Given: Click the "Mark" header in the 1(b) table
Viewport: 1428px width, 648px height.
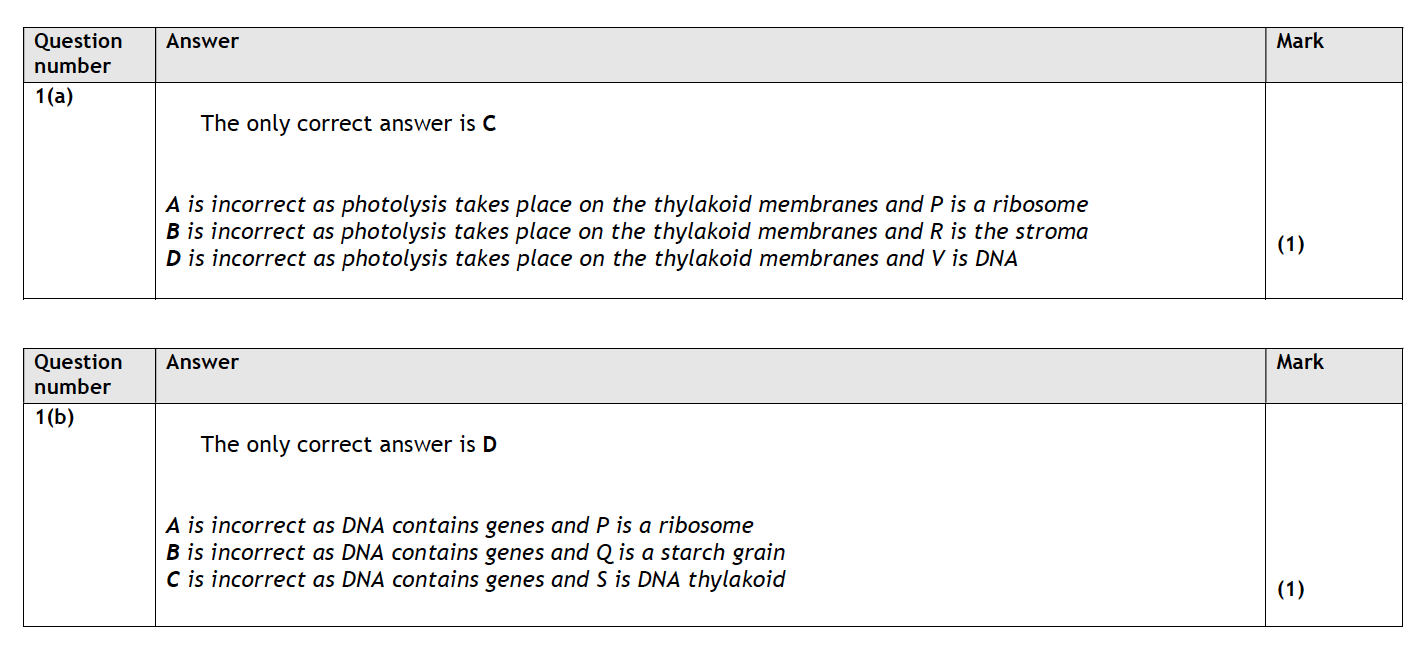Looking at the screenshot, I should click(1299, 362).
